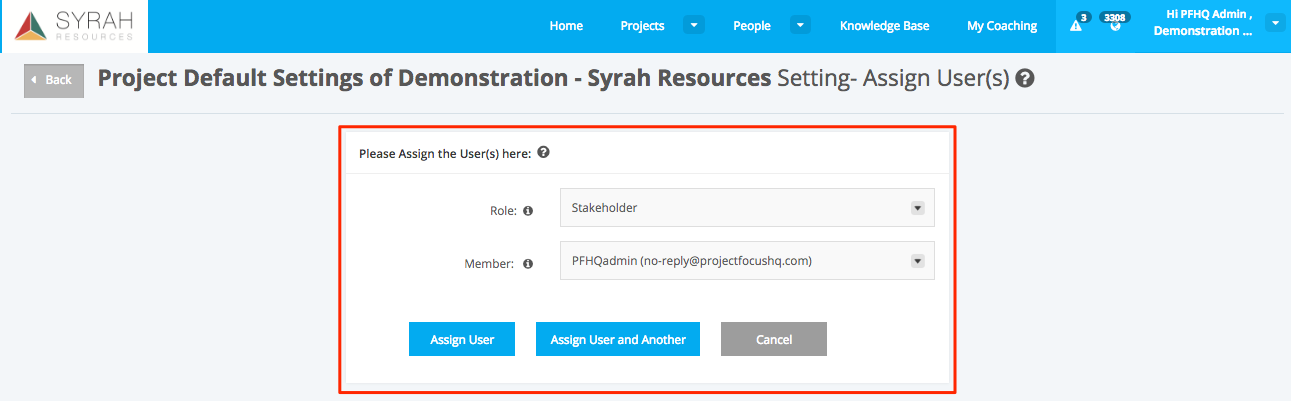Click the 'Hi PFHQ Admin' user greeting
The image size is (1291, 401).
1203,23
